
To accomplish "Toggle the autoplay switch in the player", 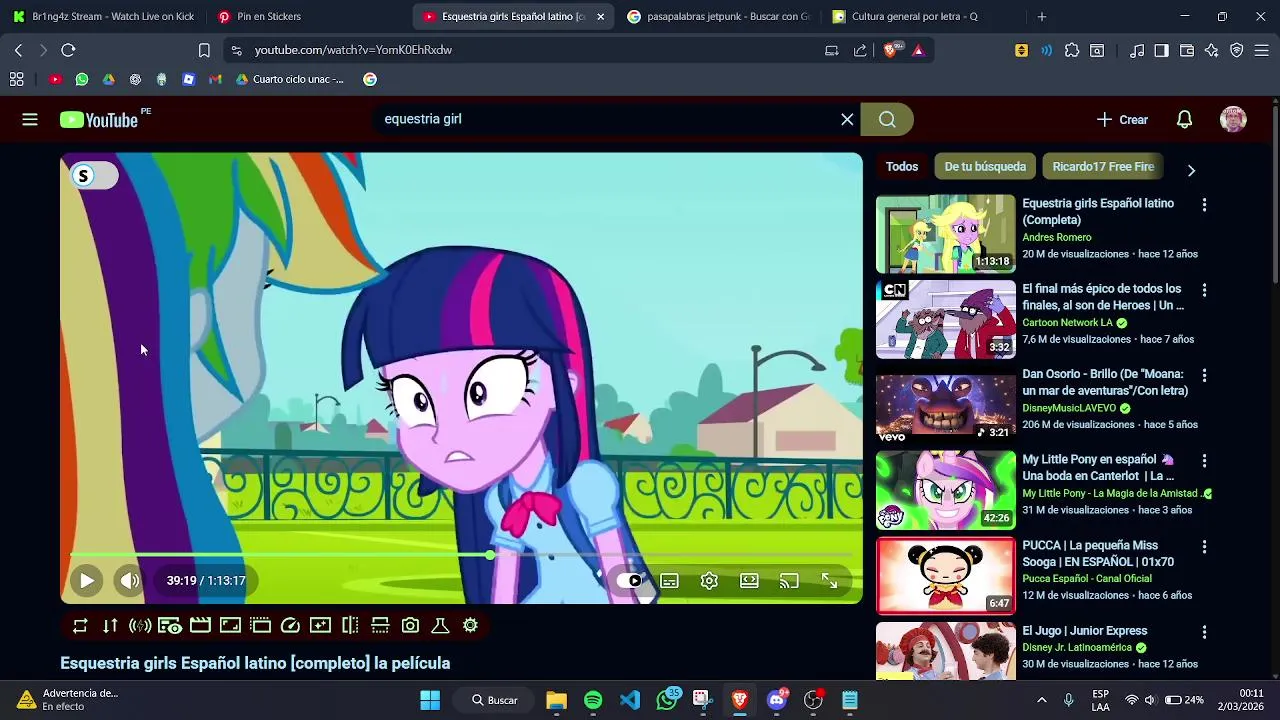I will point(629,580).
